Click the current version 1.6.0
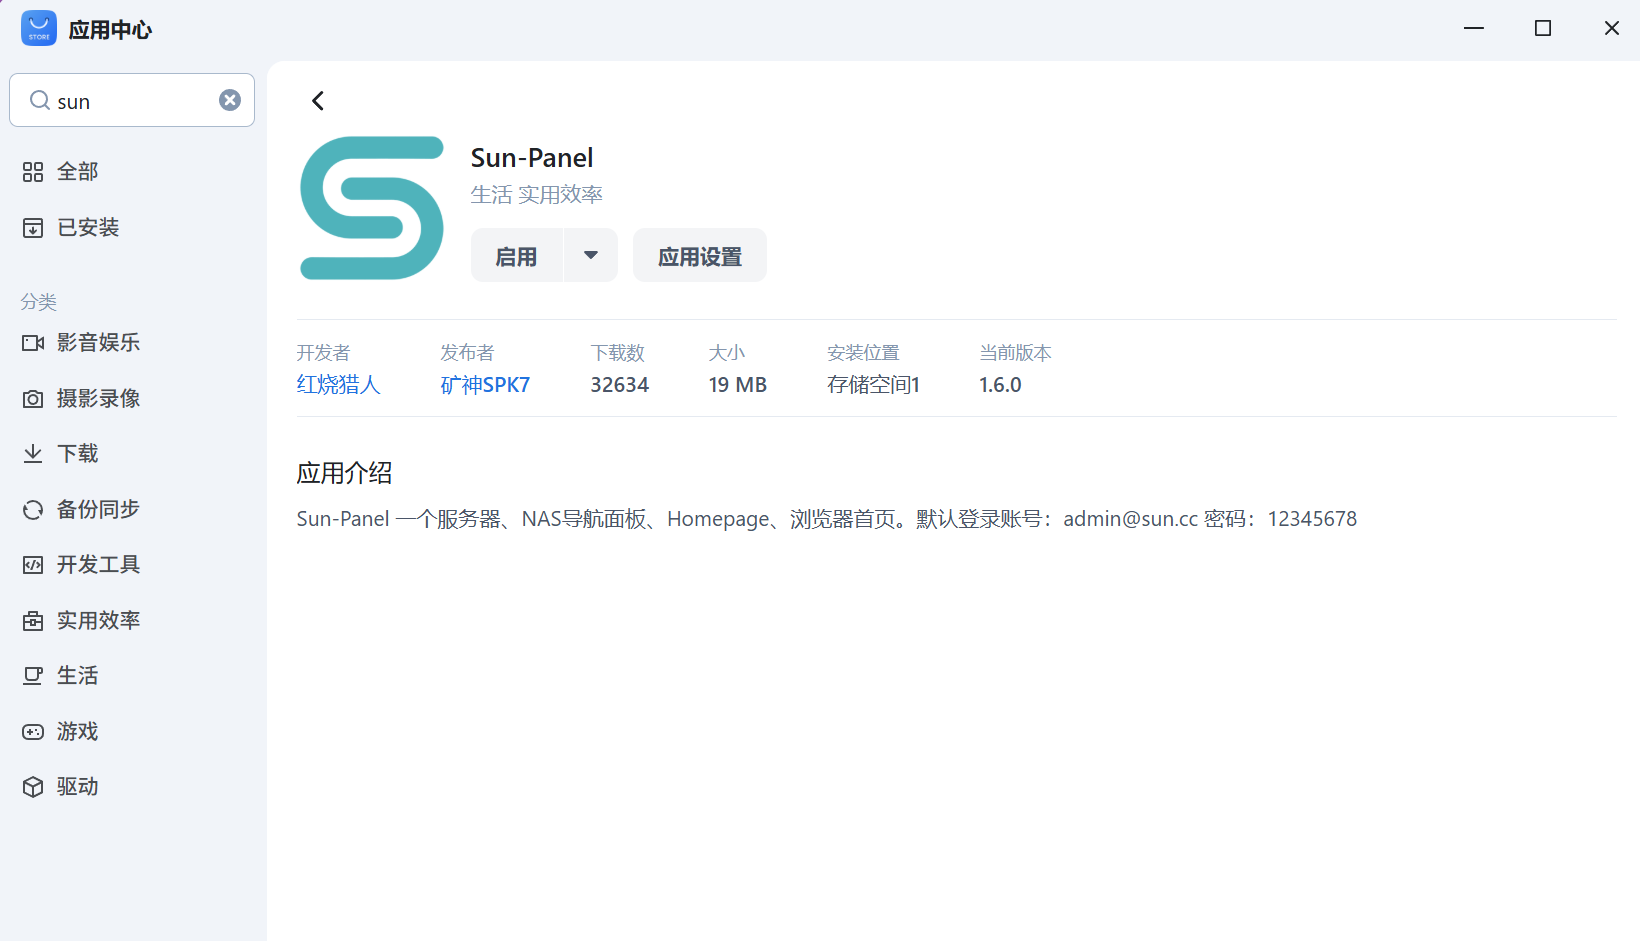Image resolution: width=1640 pixels, height=941 pixels. coord(1000,385)
